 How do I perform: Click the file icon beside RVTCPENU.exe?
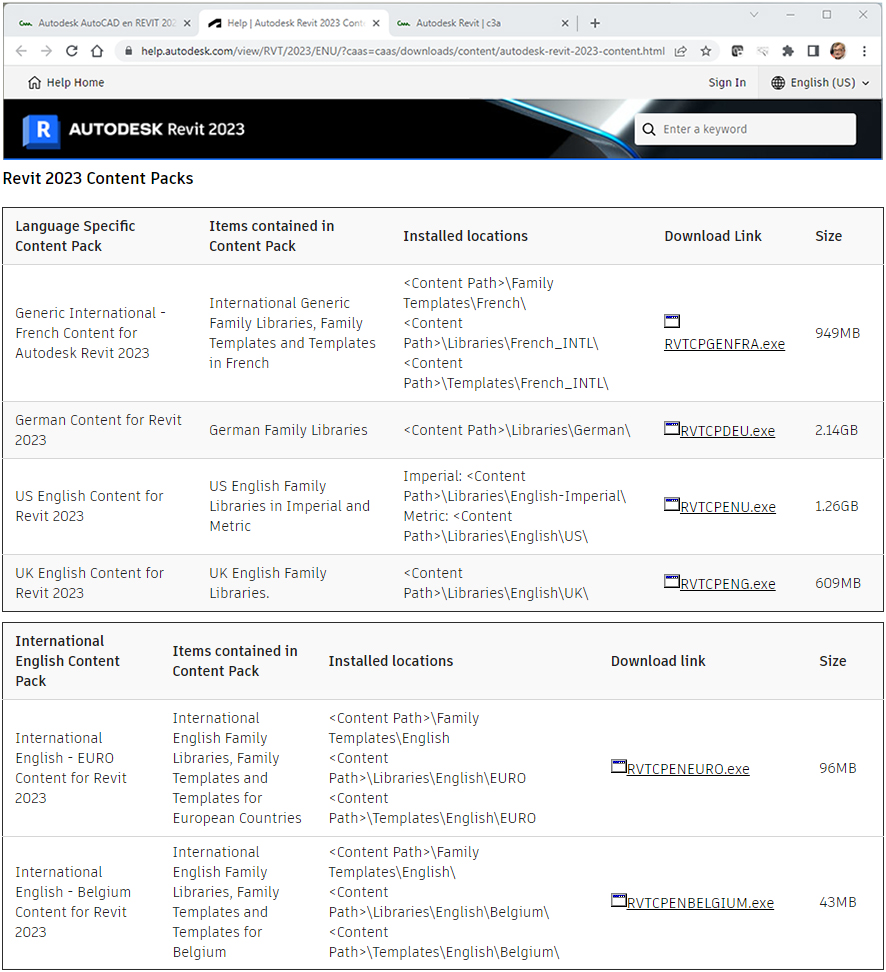[671, 505]
